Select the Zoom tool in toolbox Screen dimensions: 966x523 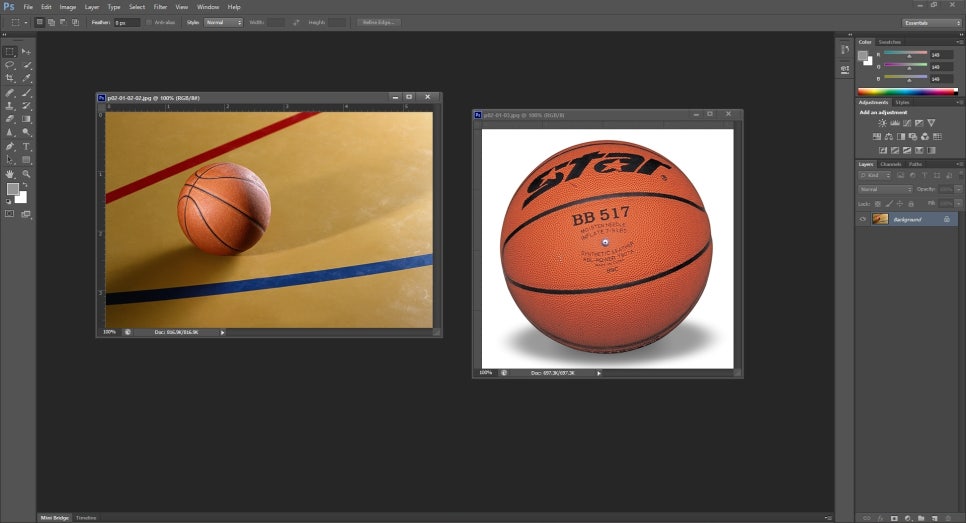point(26,174)
